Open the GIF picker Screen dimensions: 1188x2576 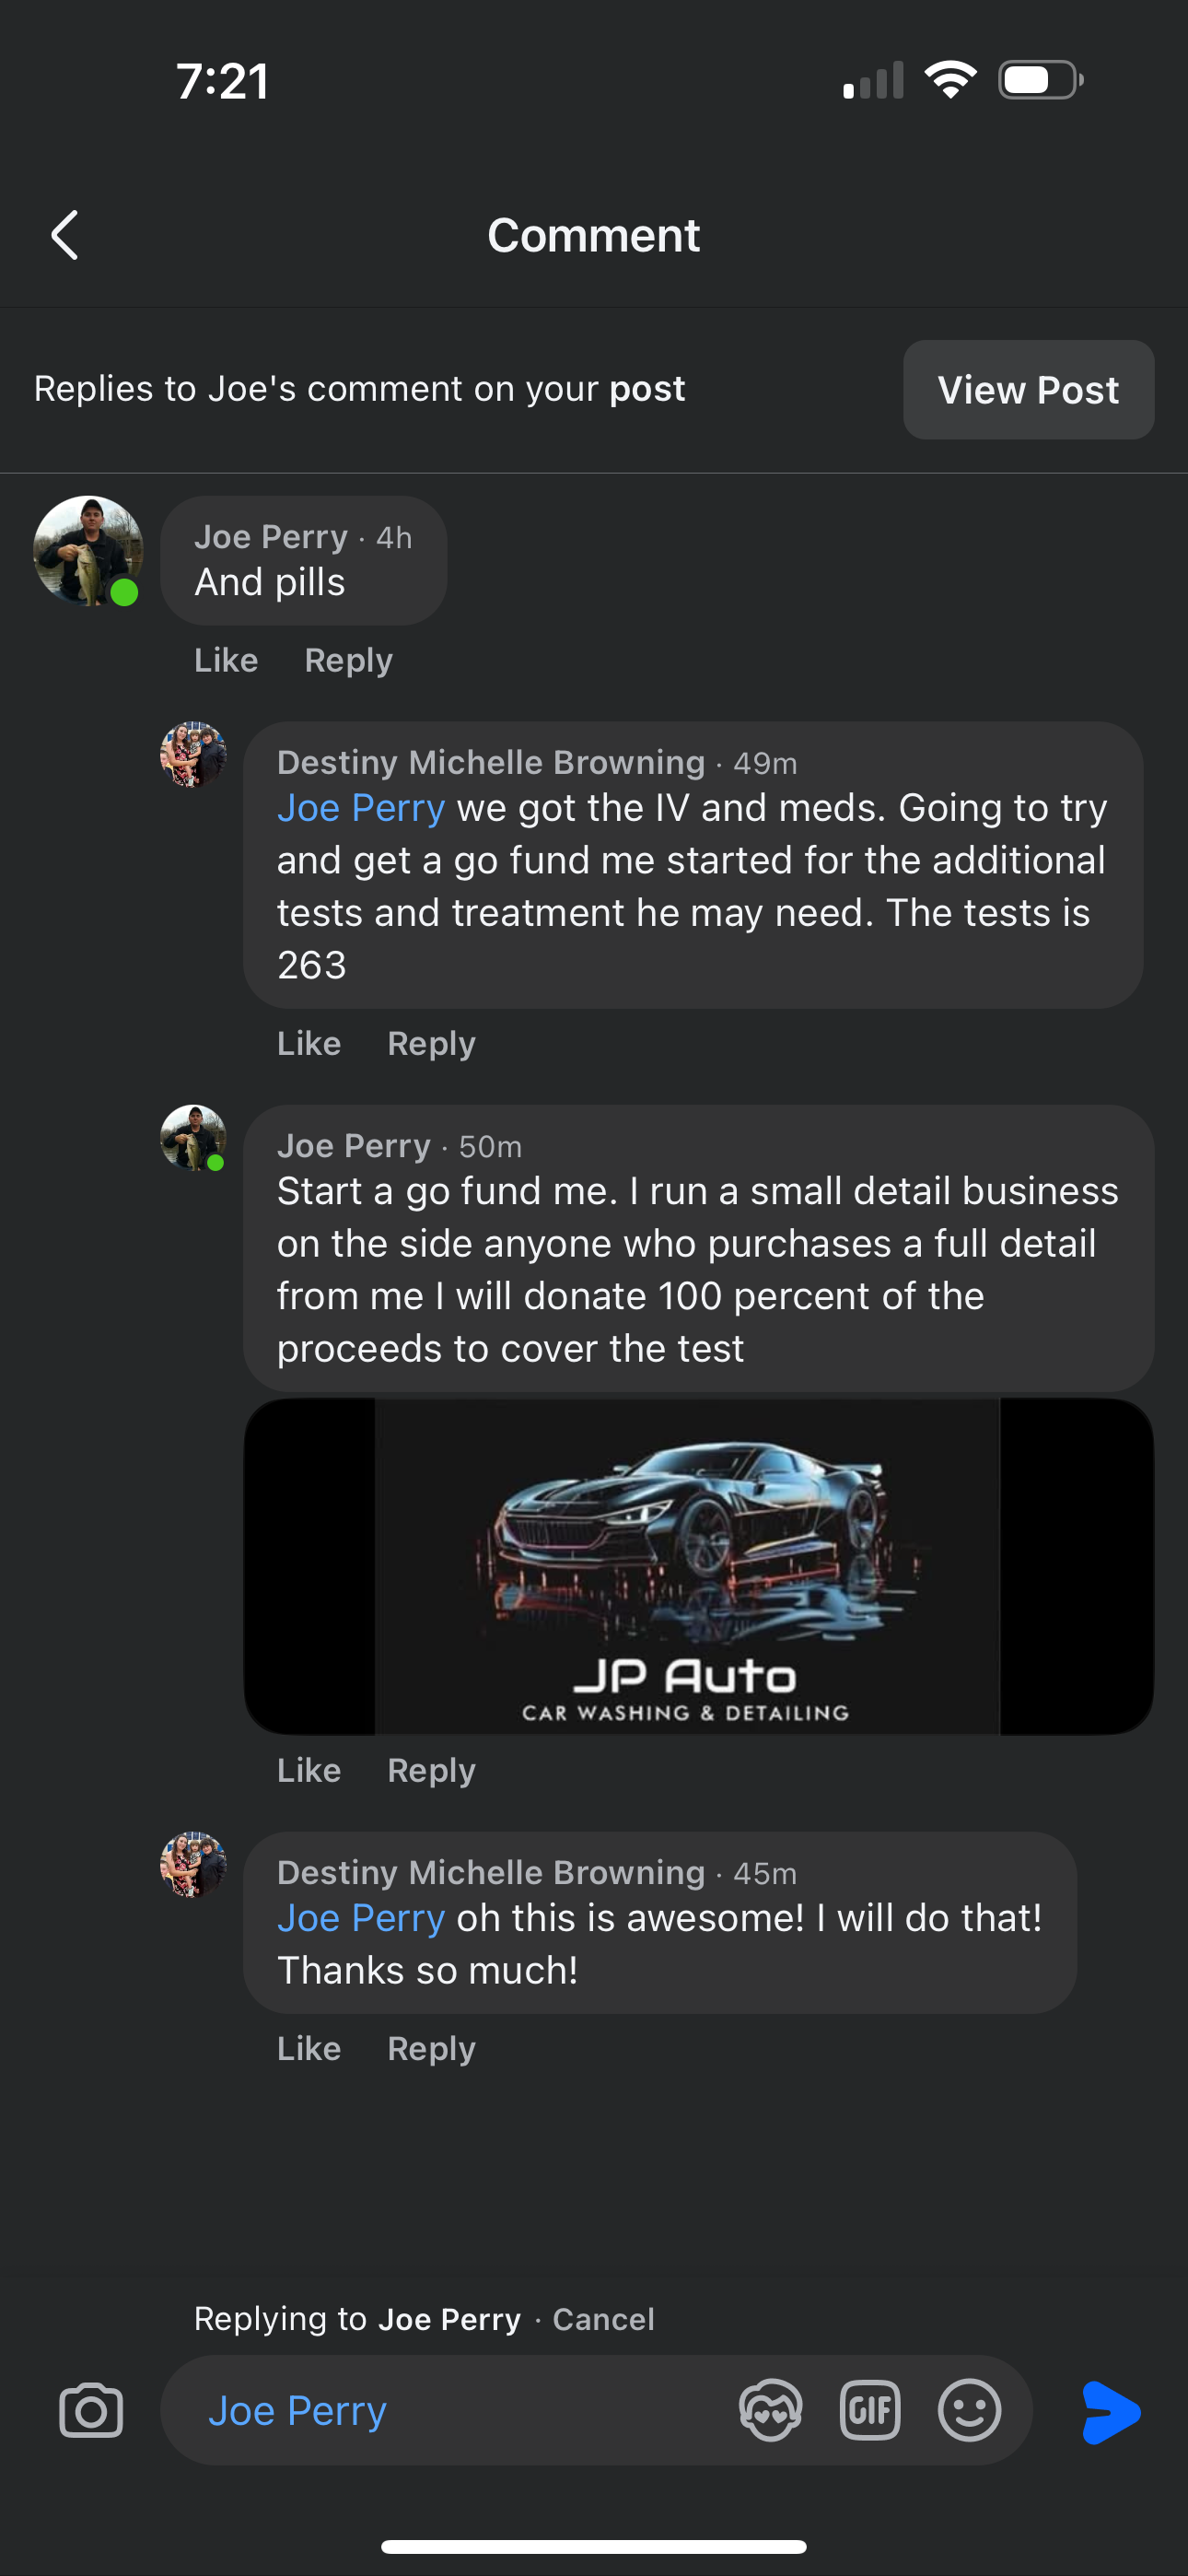[x=869, y=2410]
